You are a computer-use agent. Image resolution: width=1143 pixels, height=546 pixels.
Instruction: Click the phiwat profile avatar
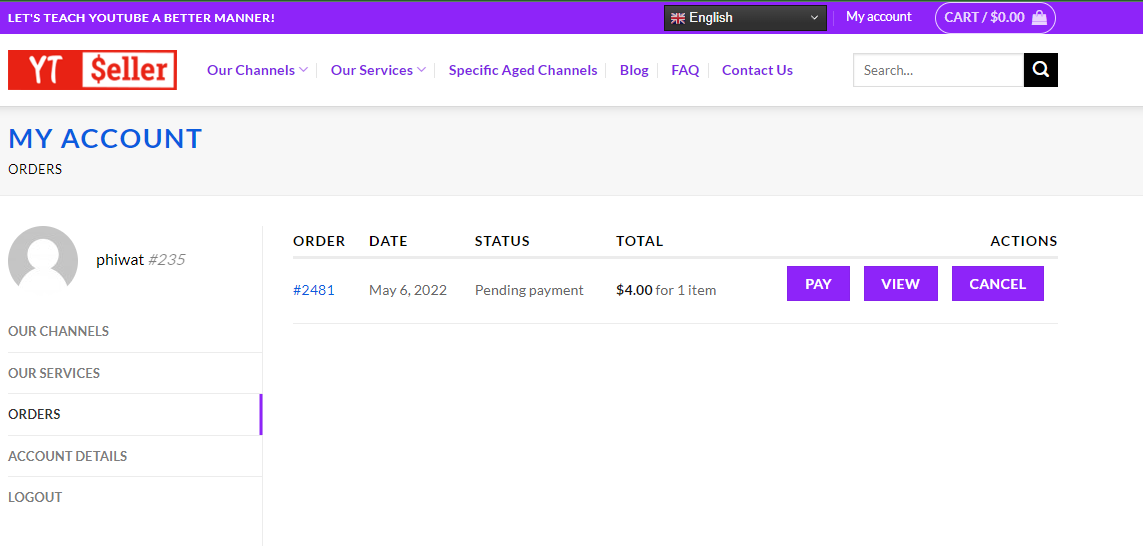(43, 260)
